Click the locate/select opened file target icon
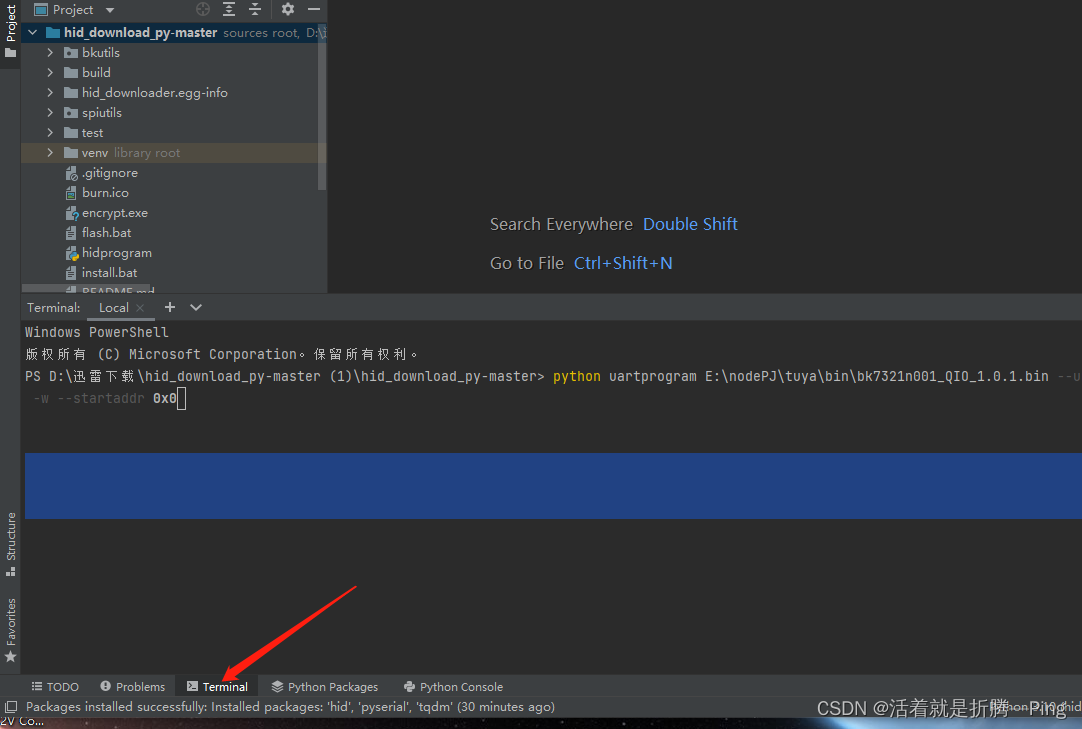Image resolution: width=1082 pixels, height=729 pixels. click(x=203, y=9)
